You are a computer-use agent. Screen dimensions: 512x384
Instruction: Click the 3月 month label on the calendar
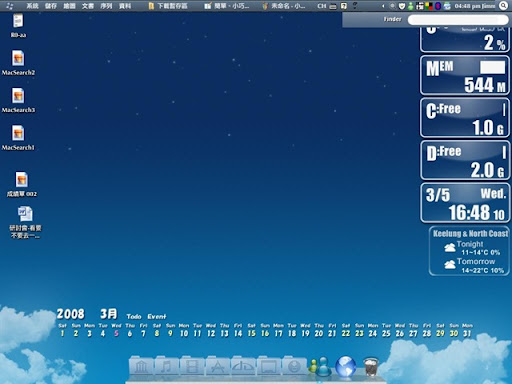coord(109,314)
